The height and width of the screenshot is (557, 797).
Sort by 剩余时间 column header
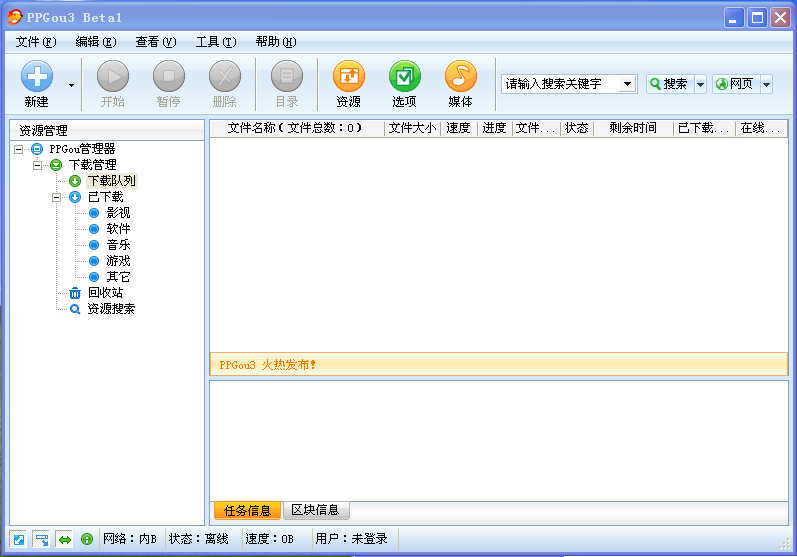pyautogui.click(x=633, y=128)
